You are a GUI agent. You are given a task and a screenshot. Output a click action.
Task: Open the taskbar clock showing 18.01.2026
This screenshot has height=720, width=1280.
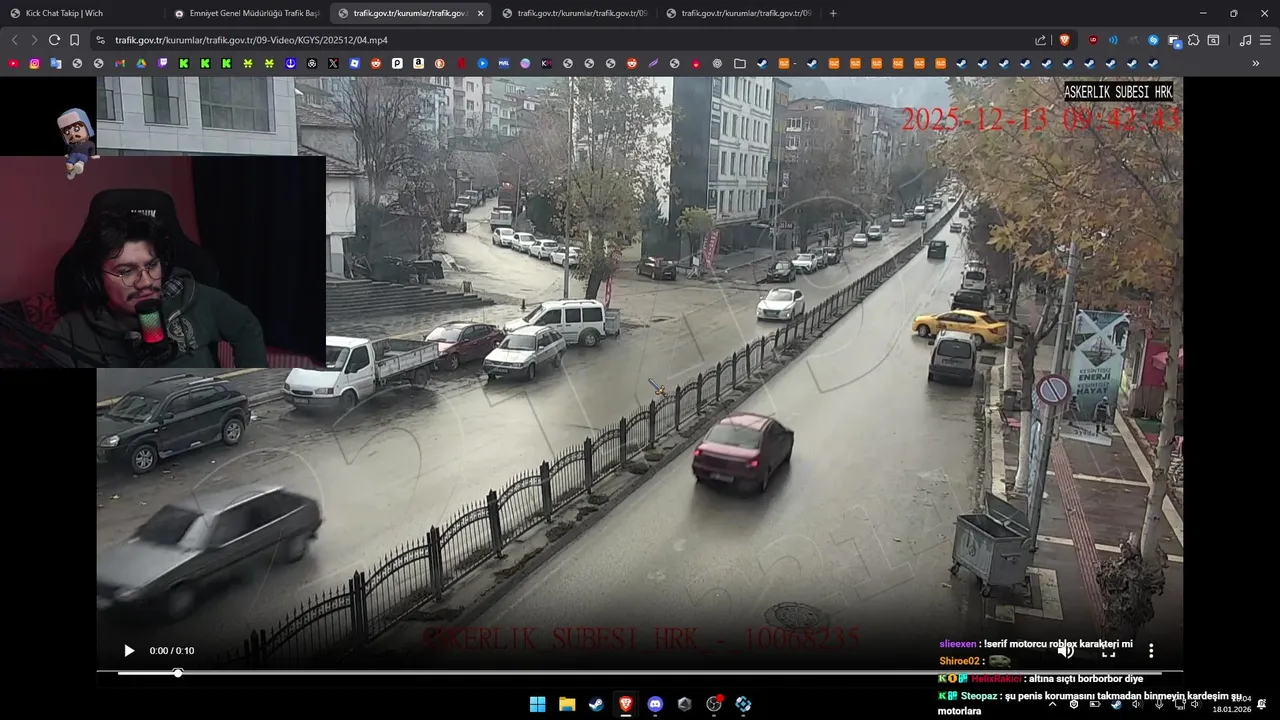(1231, 704)
